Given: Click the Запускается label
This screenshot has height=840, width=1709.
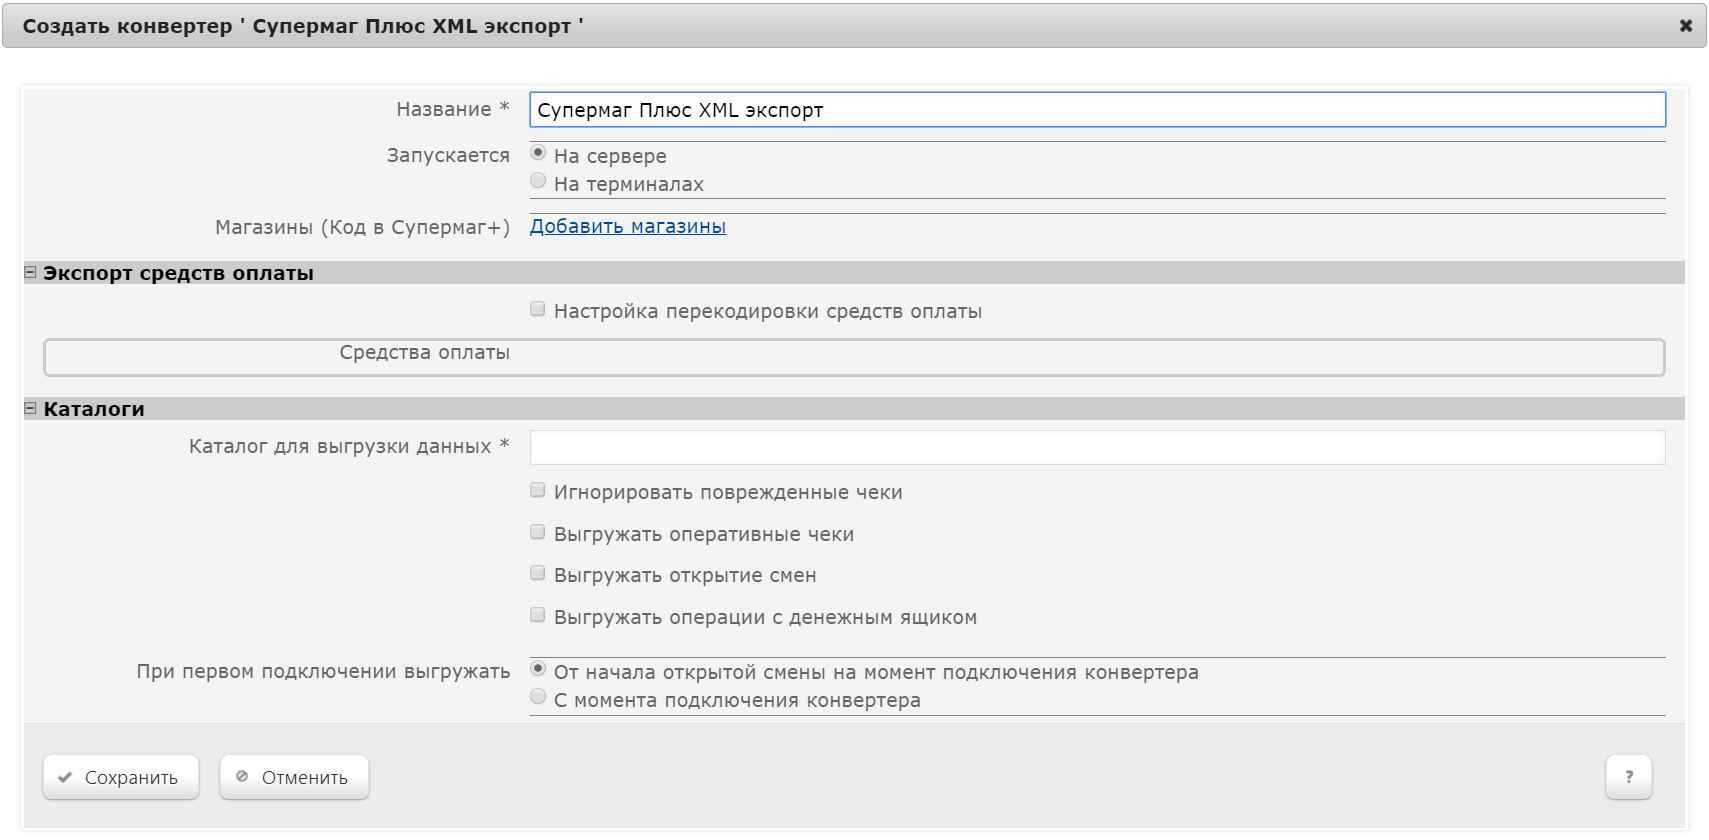Looking at the screenshot, I should tap(448, 155).
